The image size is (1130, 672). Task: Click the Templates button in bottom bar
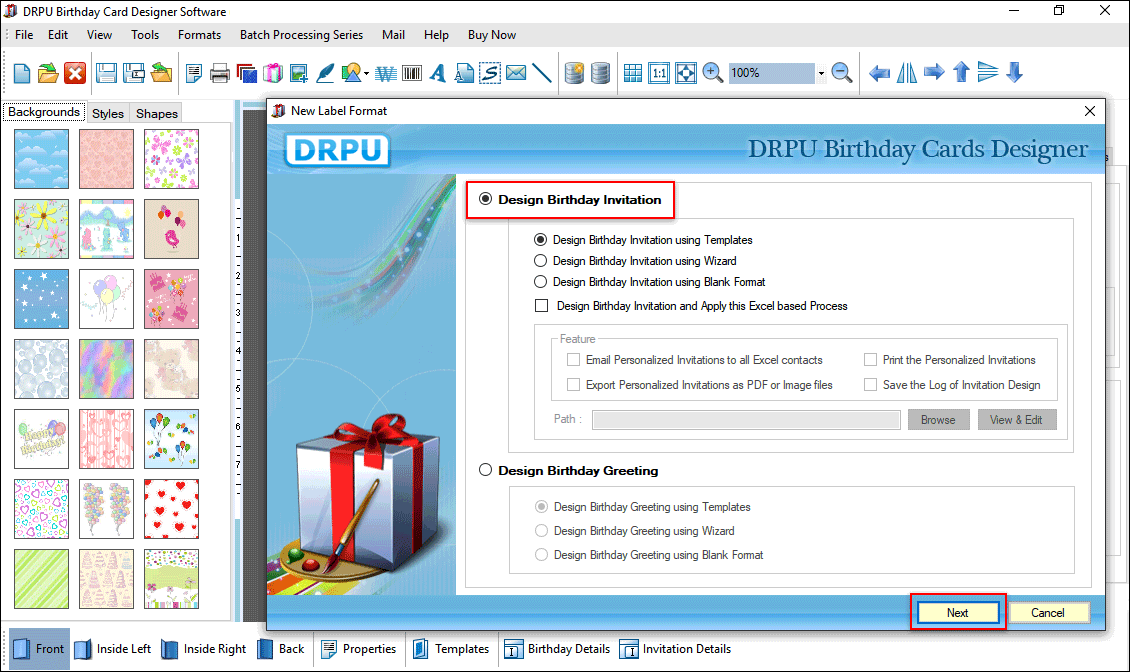point(451,649)
